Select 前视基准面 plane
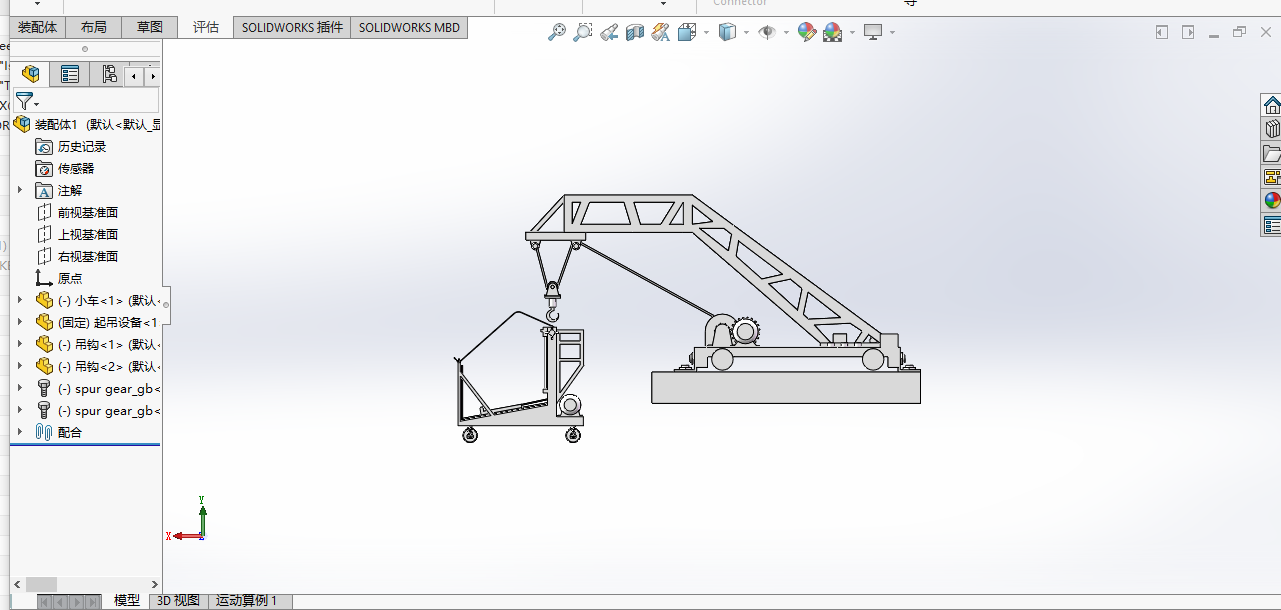The image size is (1281, 610). pos(88,212)
